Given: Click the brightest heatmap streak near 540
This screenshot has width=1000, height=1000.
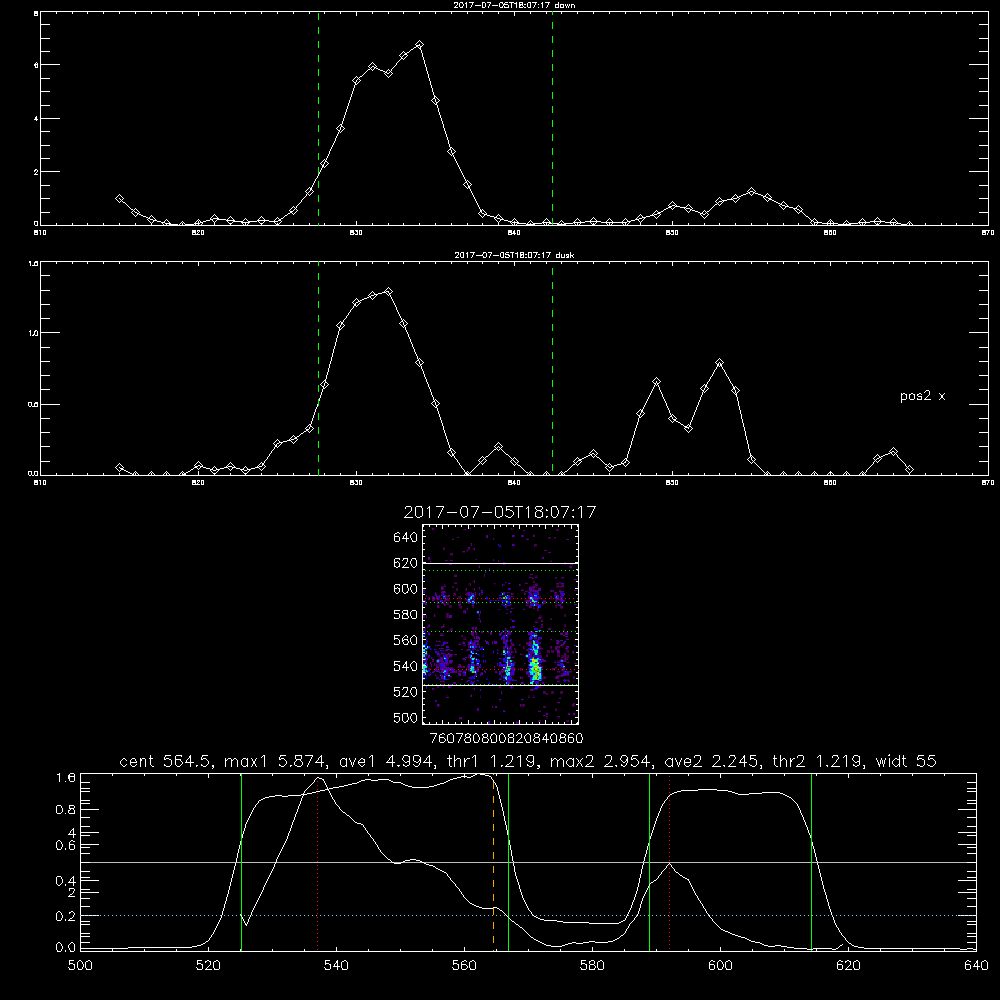Looking at the screenshot, I should [534, 666].
